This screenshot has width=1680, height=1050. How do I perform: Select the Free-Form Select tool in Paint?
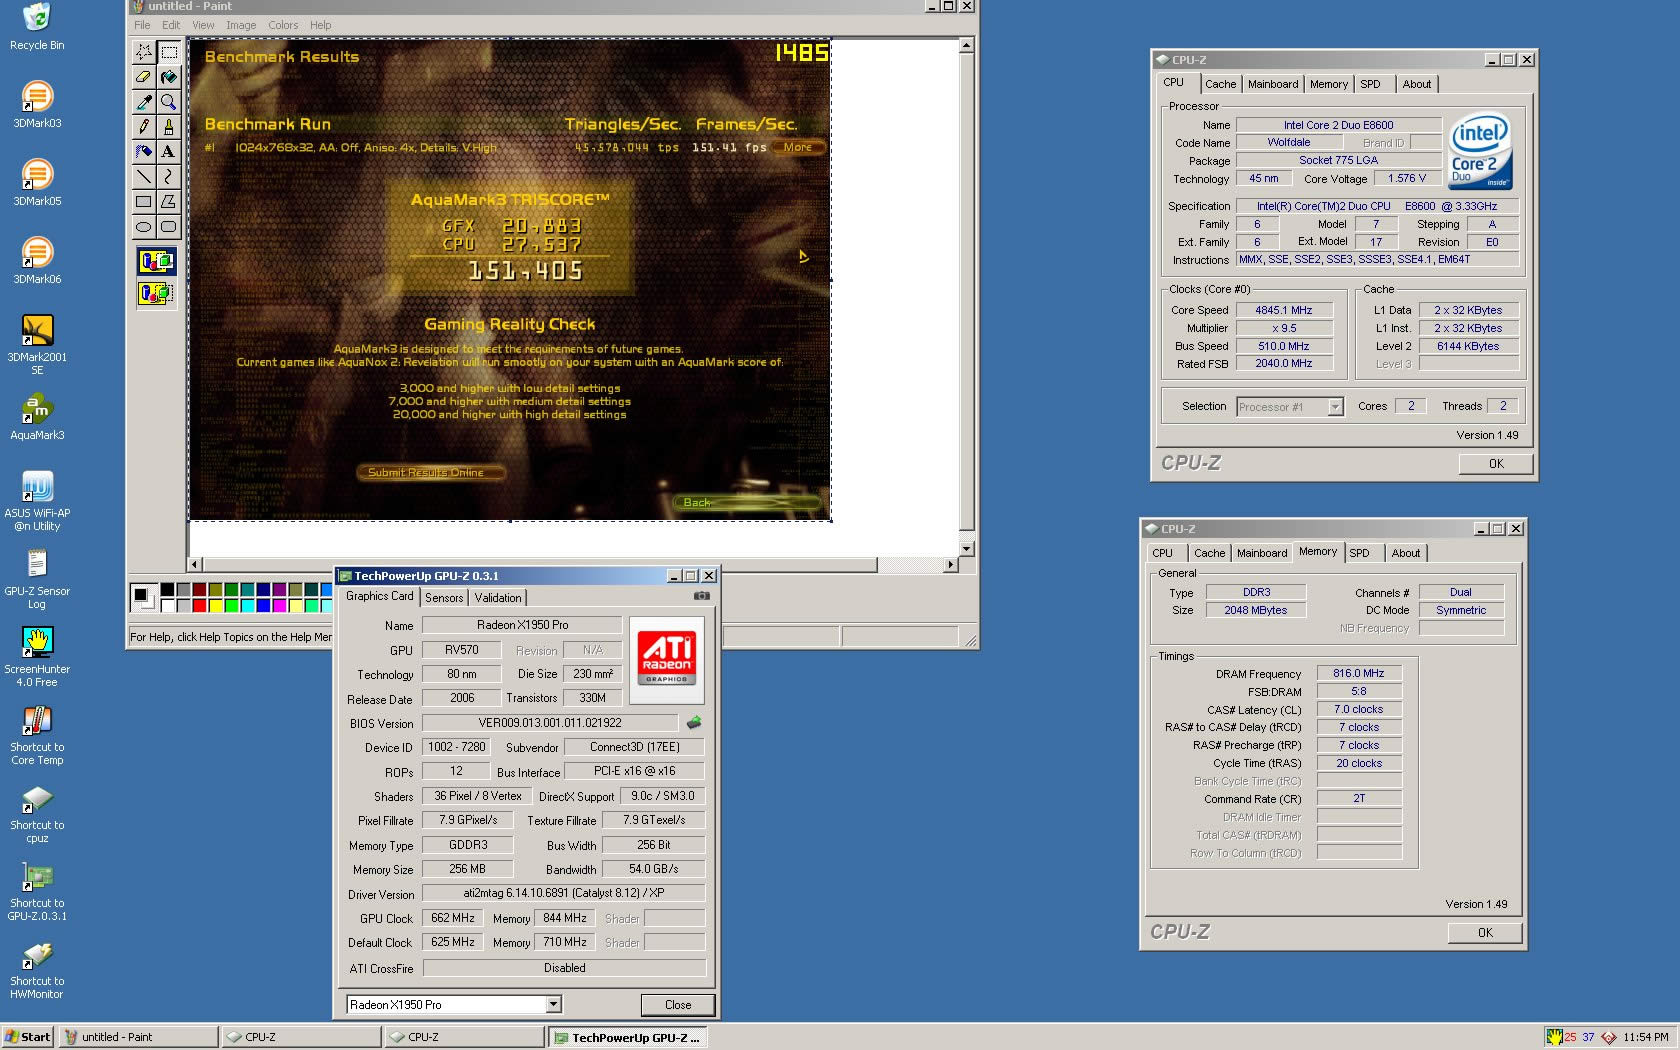pyautogui.click(x=144, y=52)
